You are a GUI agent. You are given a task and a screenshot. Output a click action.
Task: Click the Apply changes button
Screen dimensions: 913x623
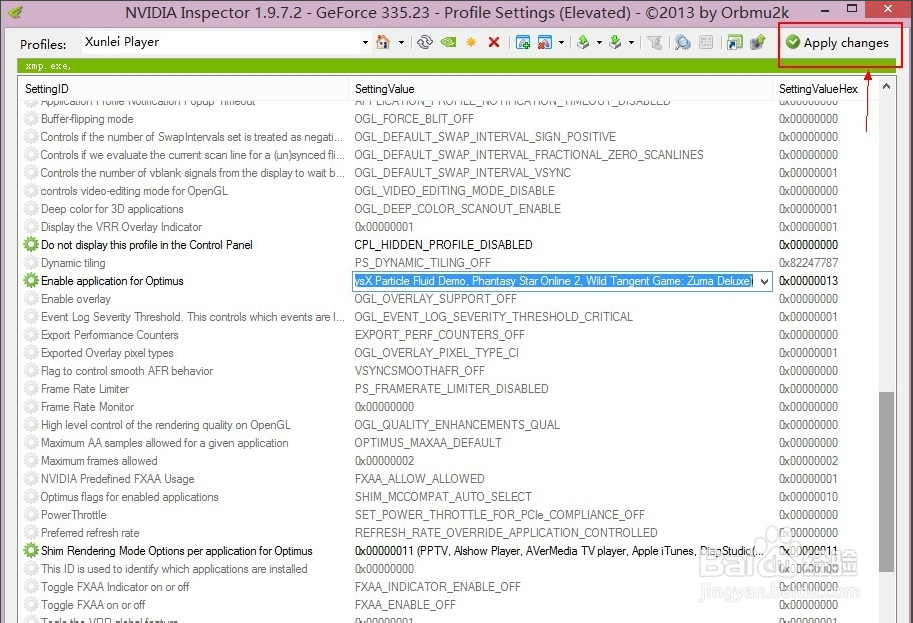point(837,43)
